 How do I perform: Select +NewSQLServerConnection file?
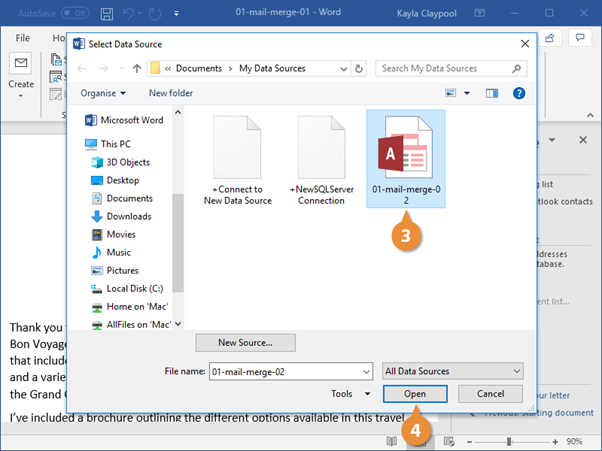pos(321,160)
